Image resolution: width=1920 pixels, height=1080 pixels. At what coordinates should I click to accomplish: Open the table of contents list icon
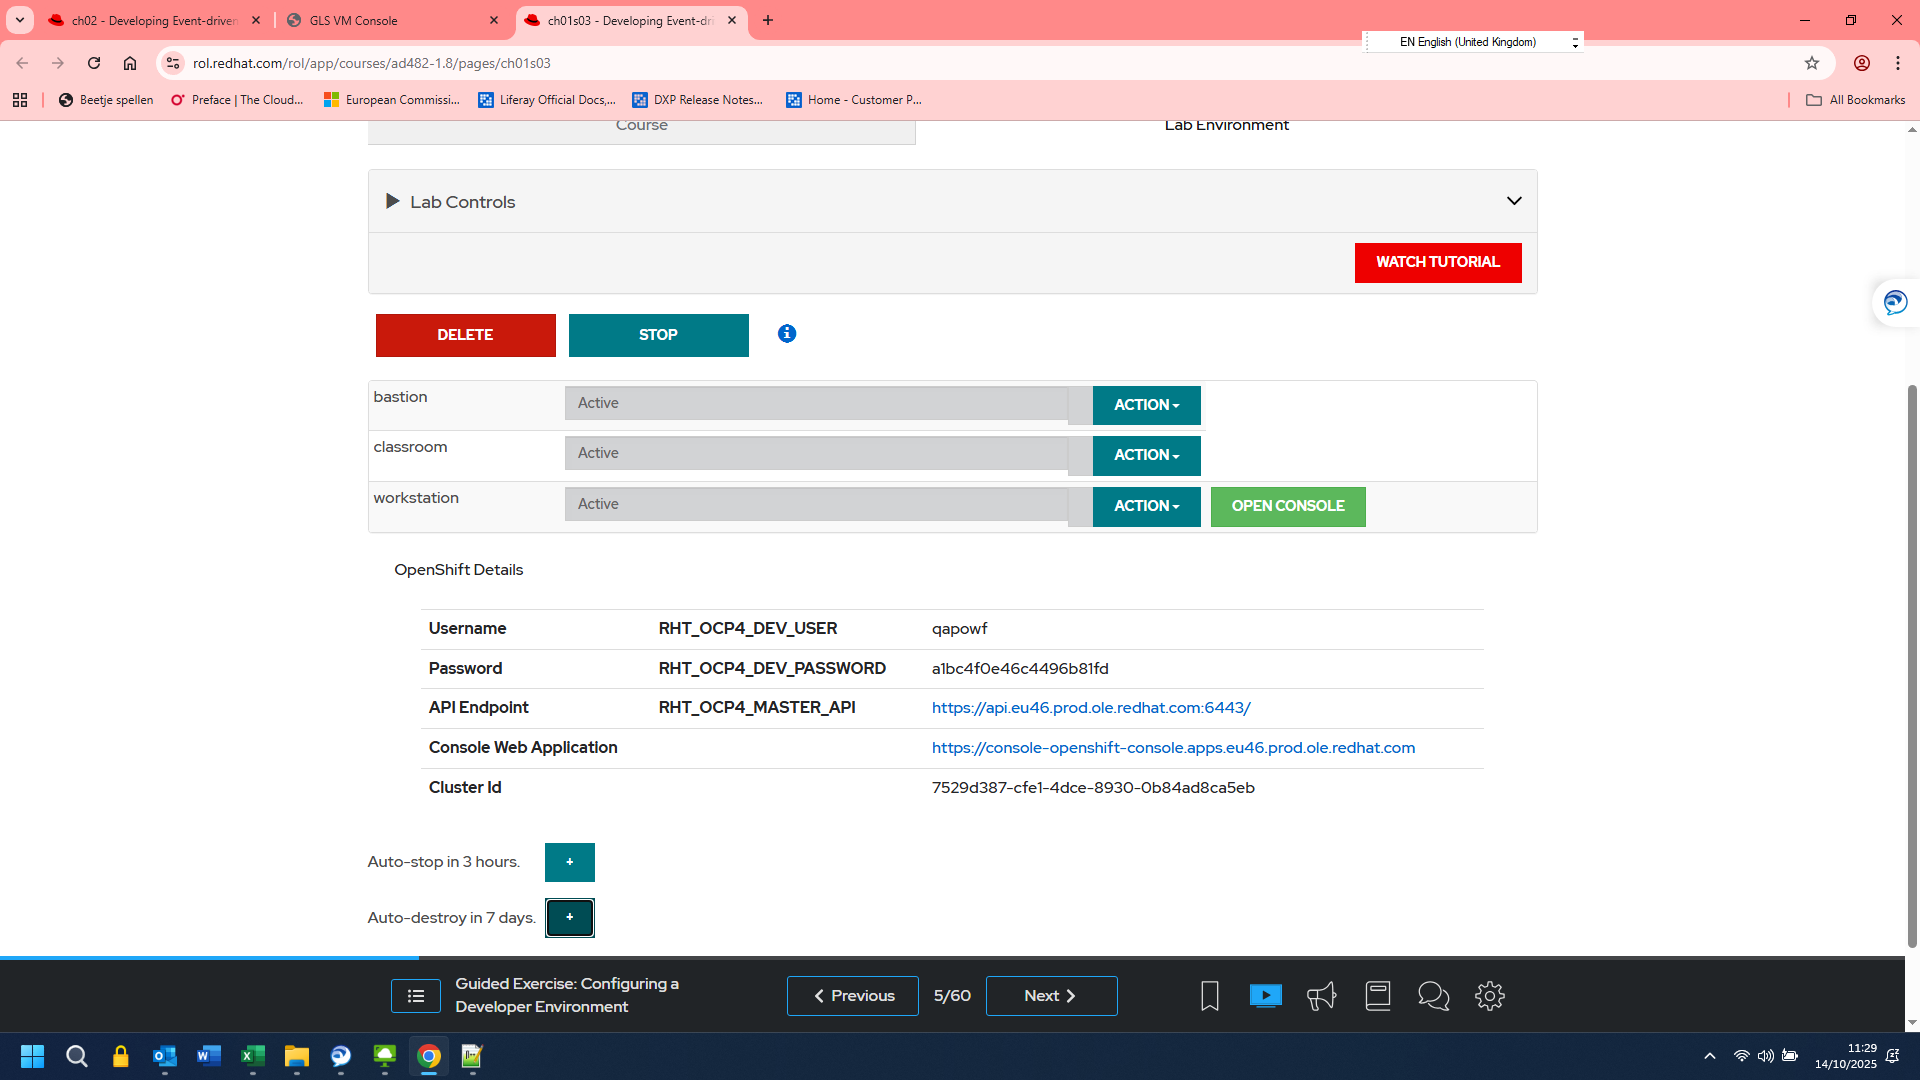416,996
